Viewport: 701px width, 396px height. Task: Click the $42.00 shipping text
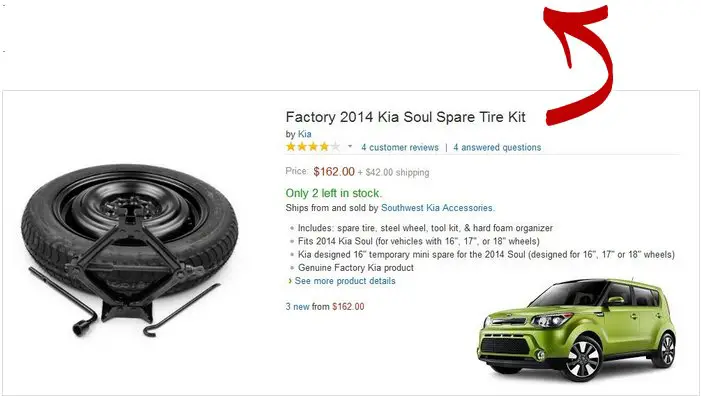397,173
